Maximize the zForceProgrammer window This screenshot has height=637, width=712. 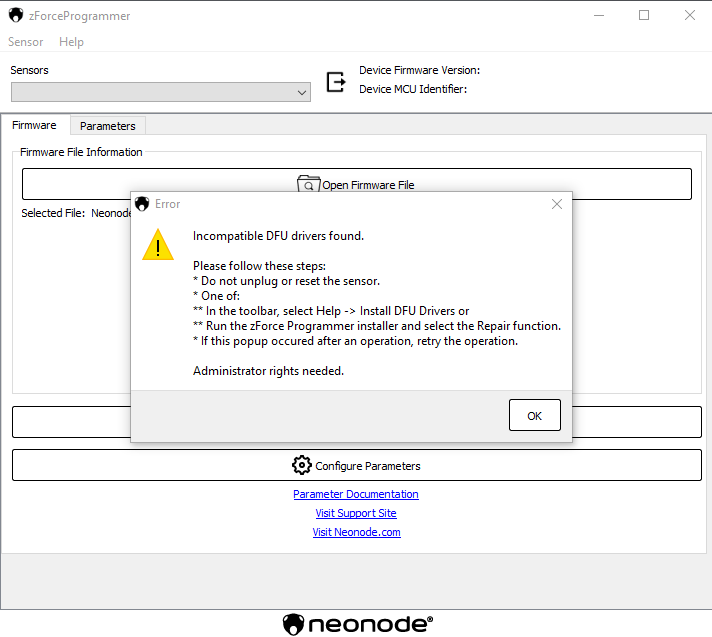[x=644, y=16]
